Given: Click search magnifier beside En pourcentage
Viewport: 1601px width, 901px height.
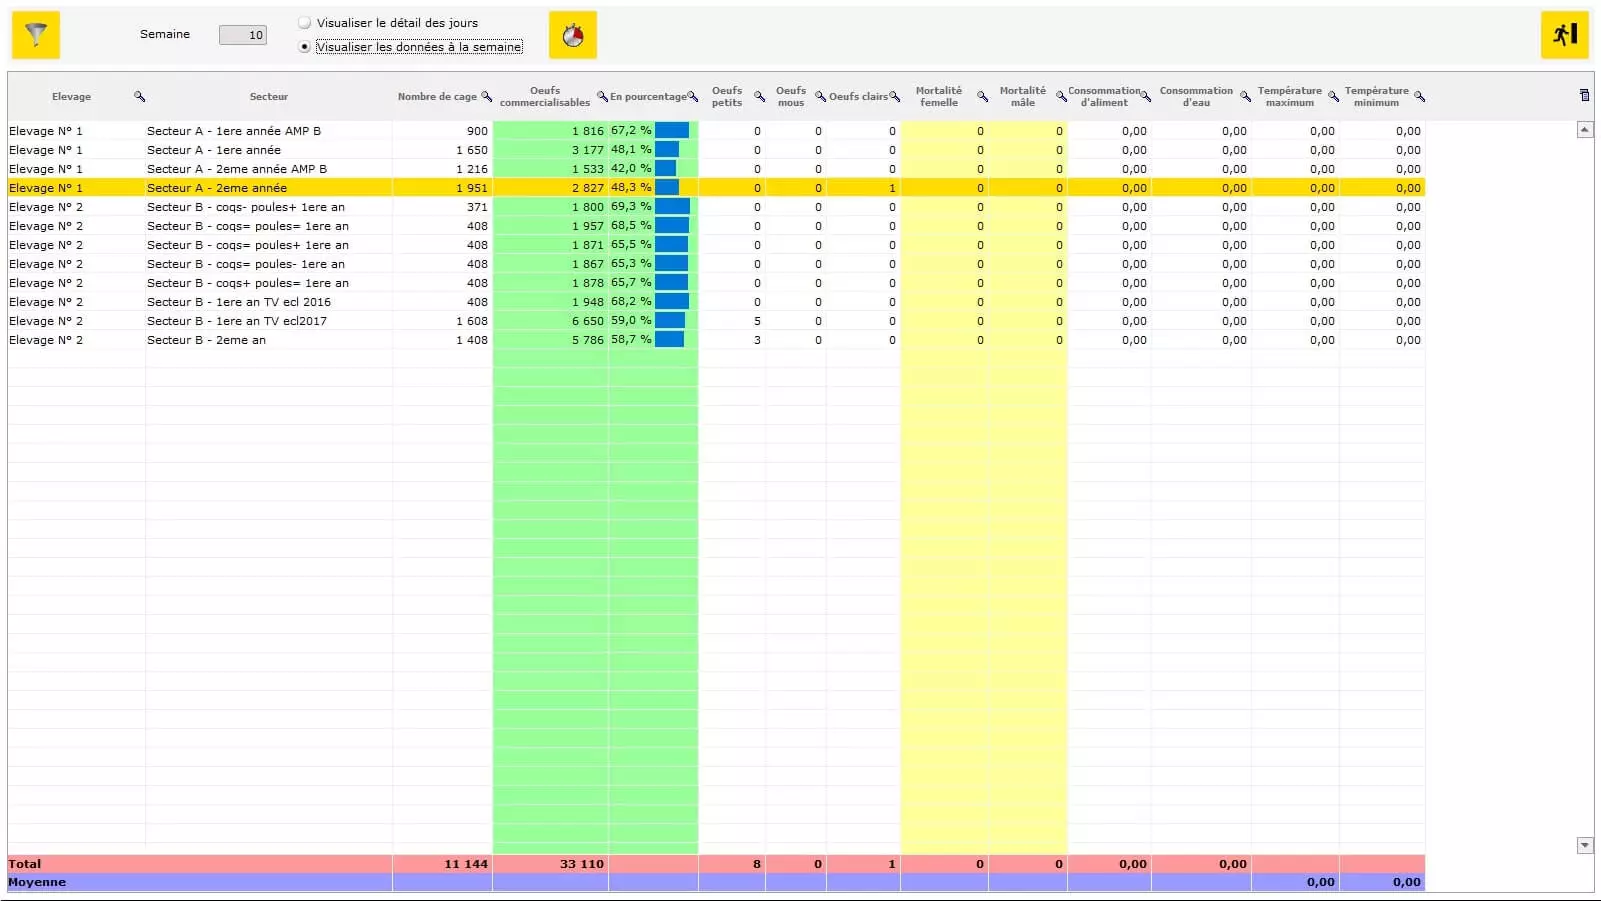Looking at the screenshot, I should coord(692,97).
